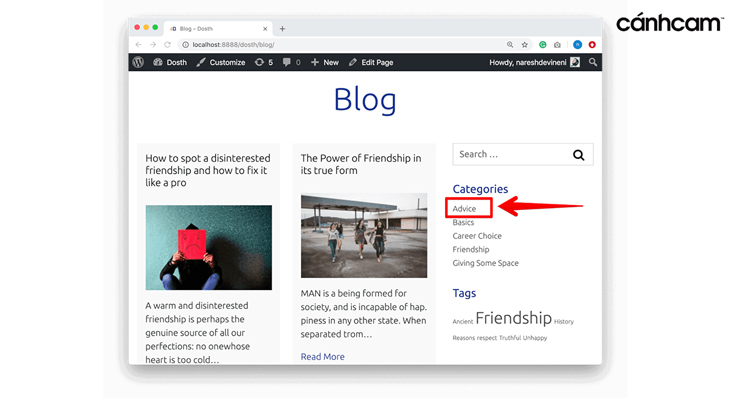Screen dimensions: 730x398
Task: Click the Categories widget heading
Action: tap(480, 189)
